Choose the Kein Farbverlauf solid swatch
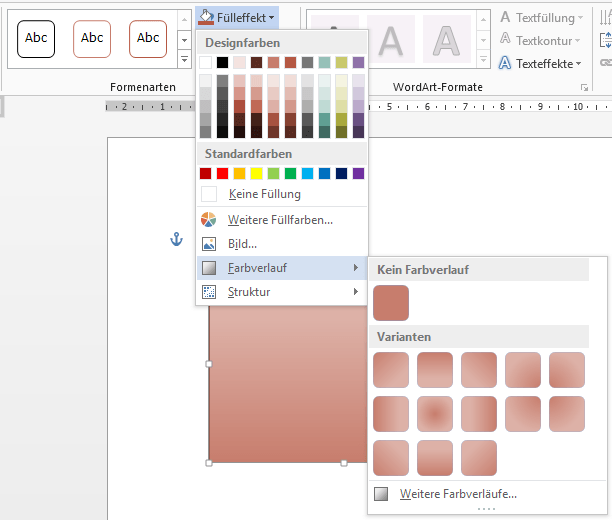 (391, 303)
